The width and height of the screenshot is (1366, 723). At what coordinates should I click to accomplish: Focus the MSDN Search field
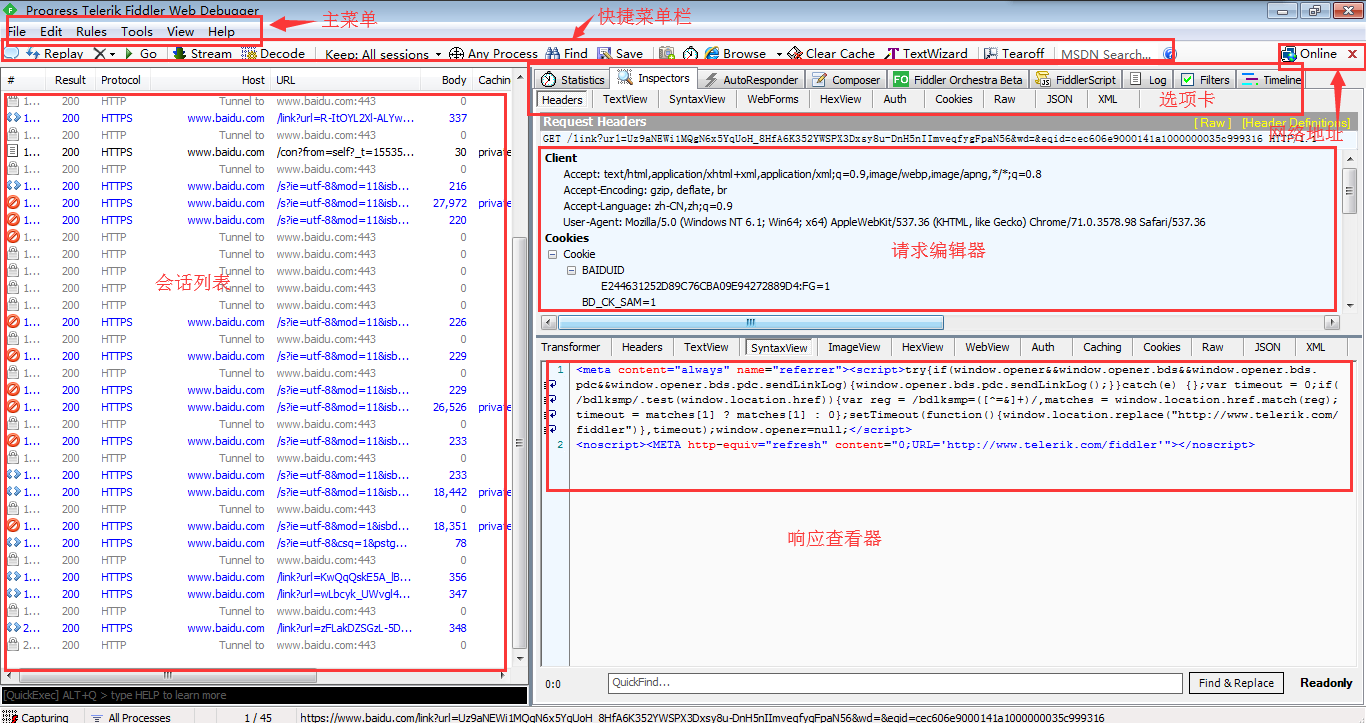point(1108,54)
